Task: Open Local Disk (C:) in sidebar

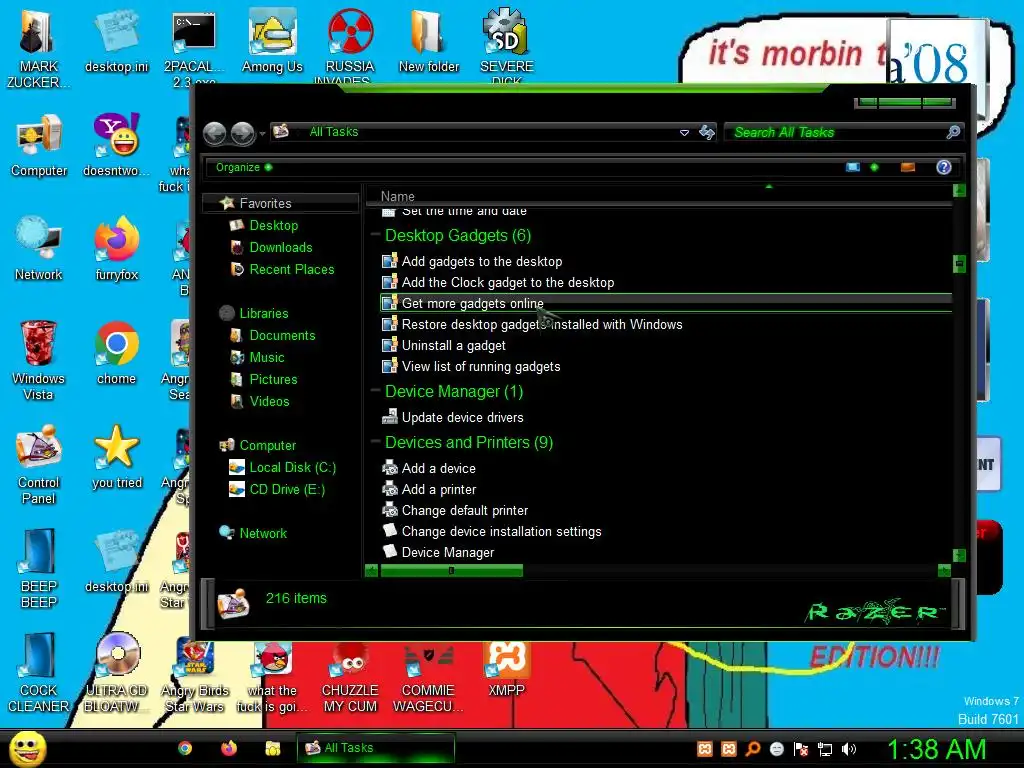Action: coord(293,468)
